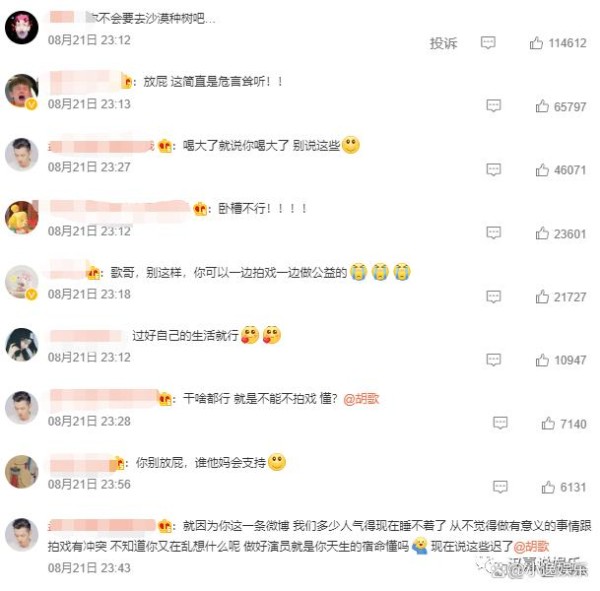Open replies for the 114612-likes comment
Screen dimensions: 600x591
488,42
